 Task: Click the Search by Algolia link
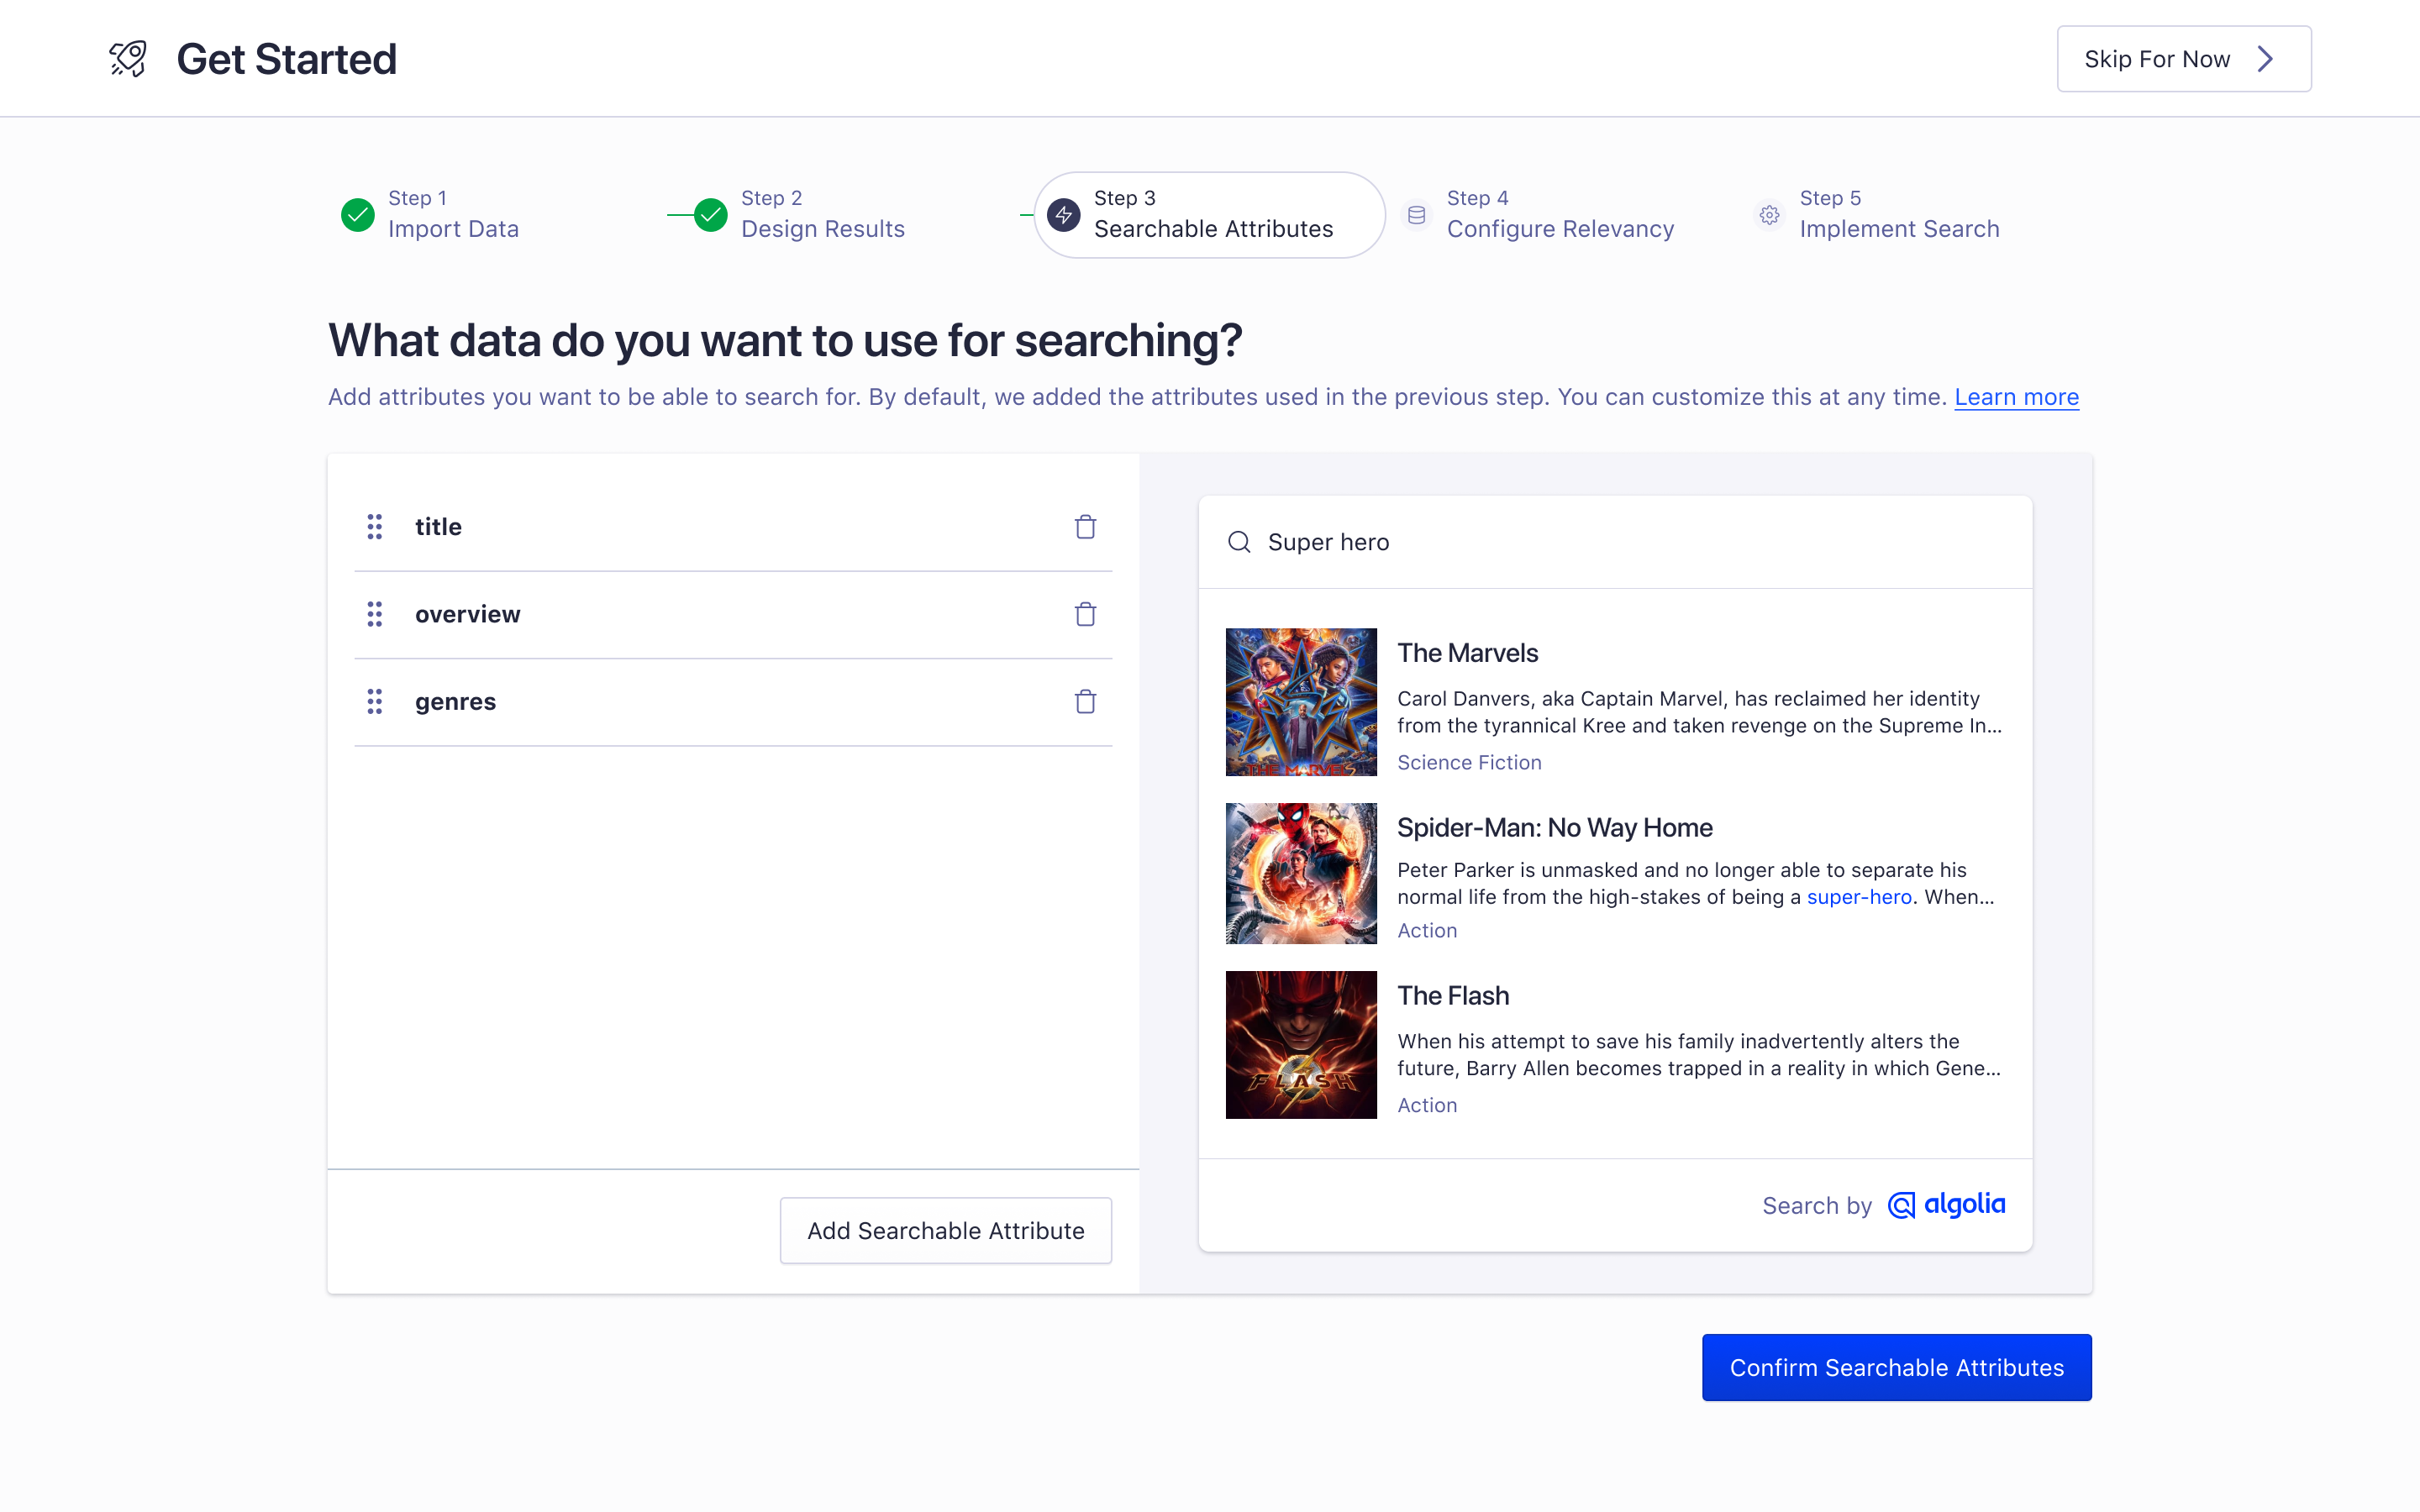[x=1883, y=1205]
